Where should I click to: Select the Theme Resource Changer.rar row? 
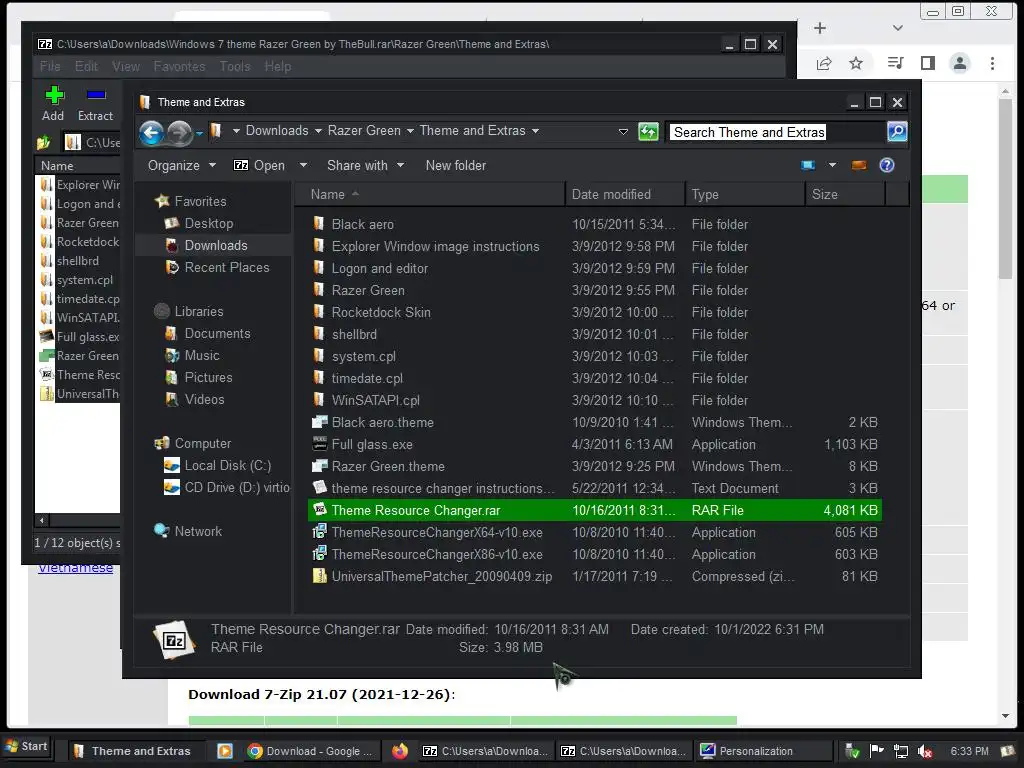pyautogui.click(x=595, y=510)
